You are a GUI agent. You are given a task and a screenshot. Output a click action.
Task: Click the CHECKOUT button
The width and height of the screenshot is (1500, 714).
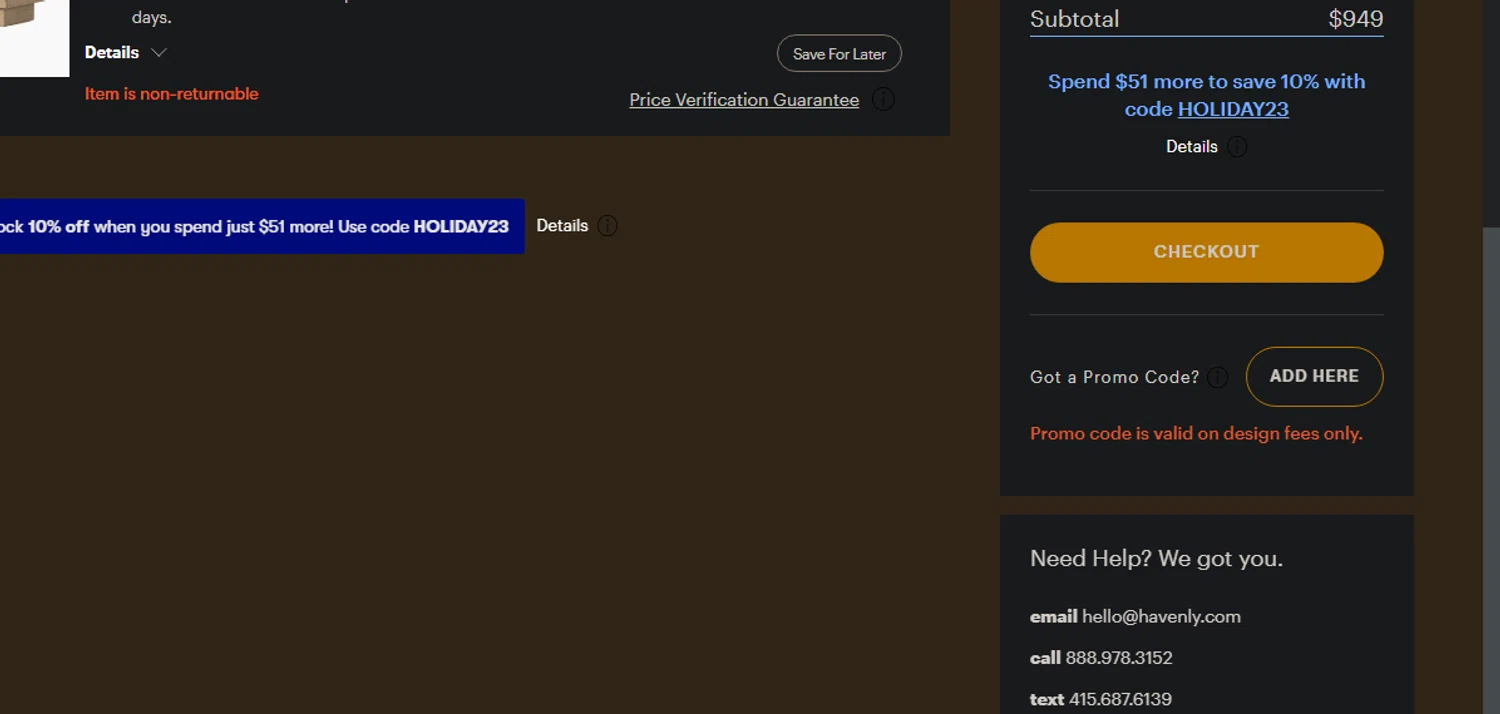tap(1206, 252)
